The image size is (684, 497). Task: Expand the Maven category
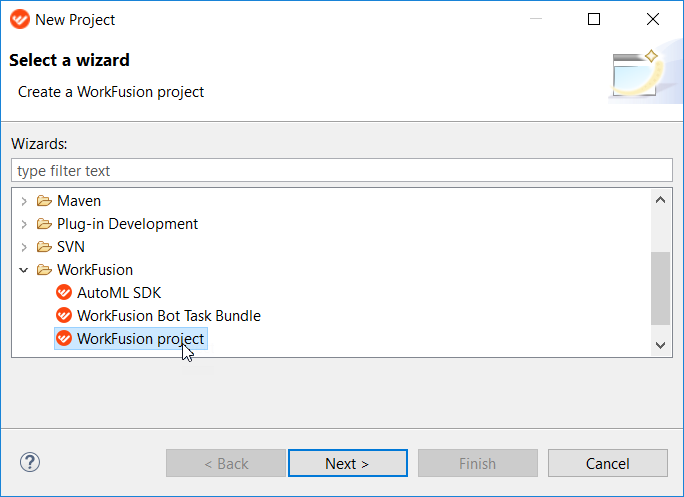(x=24, y=201)
